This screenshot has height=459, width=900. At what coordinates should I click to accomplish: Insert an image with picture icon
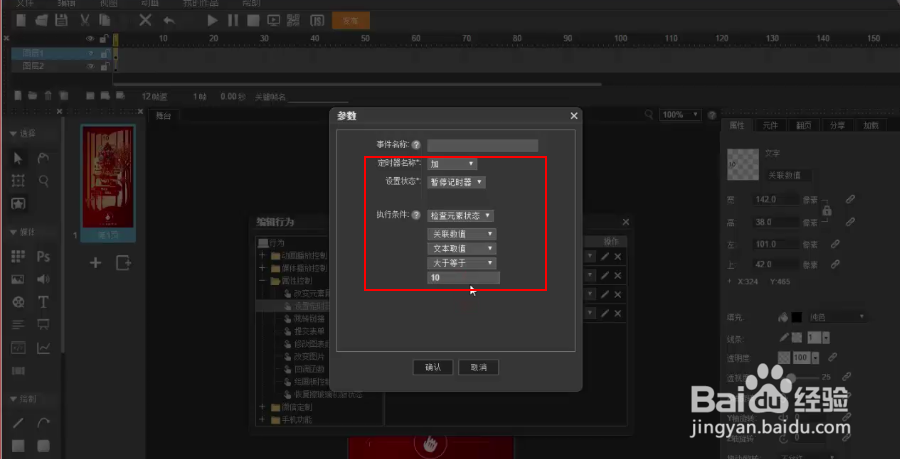click(18, 279)
